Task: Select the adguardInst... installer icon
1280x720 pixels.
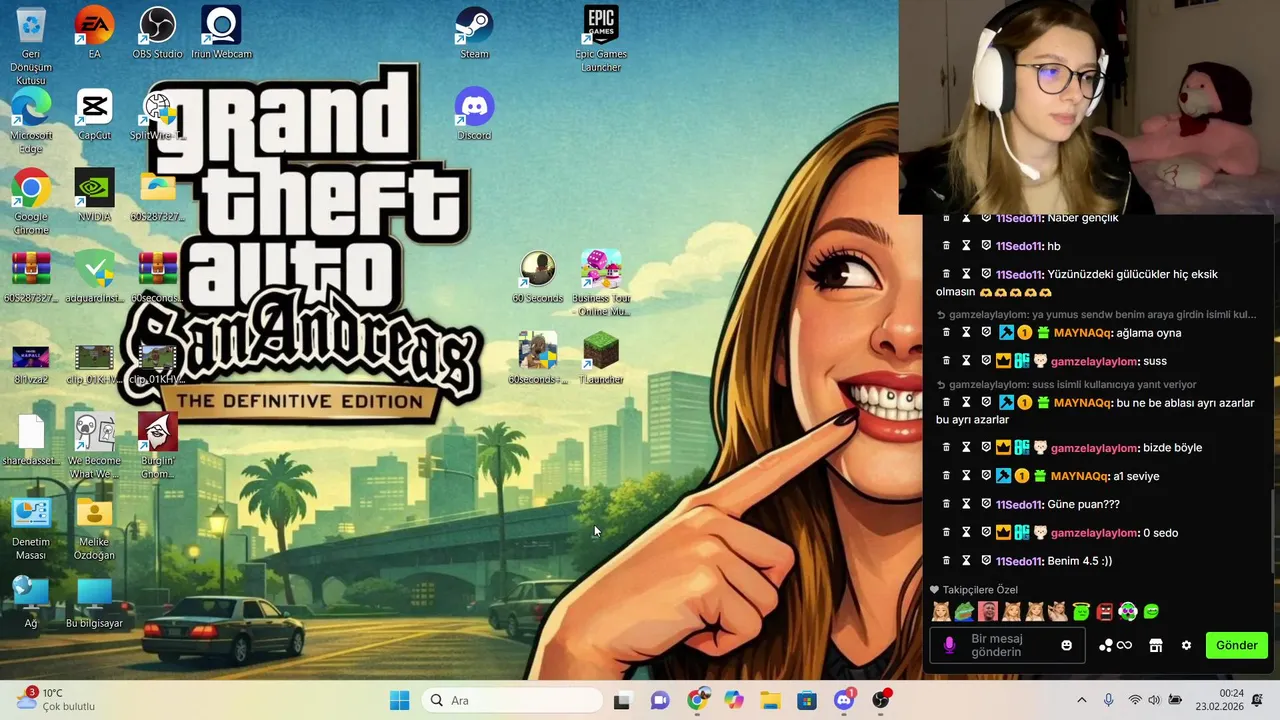Action: click(94, 276)
